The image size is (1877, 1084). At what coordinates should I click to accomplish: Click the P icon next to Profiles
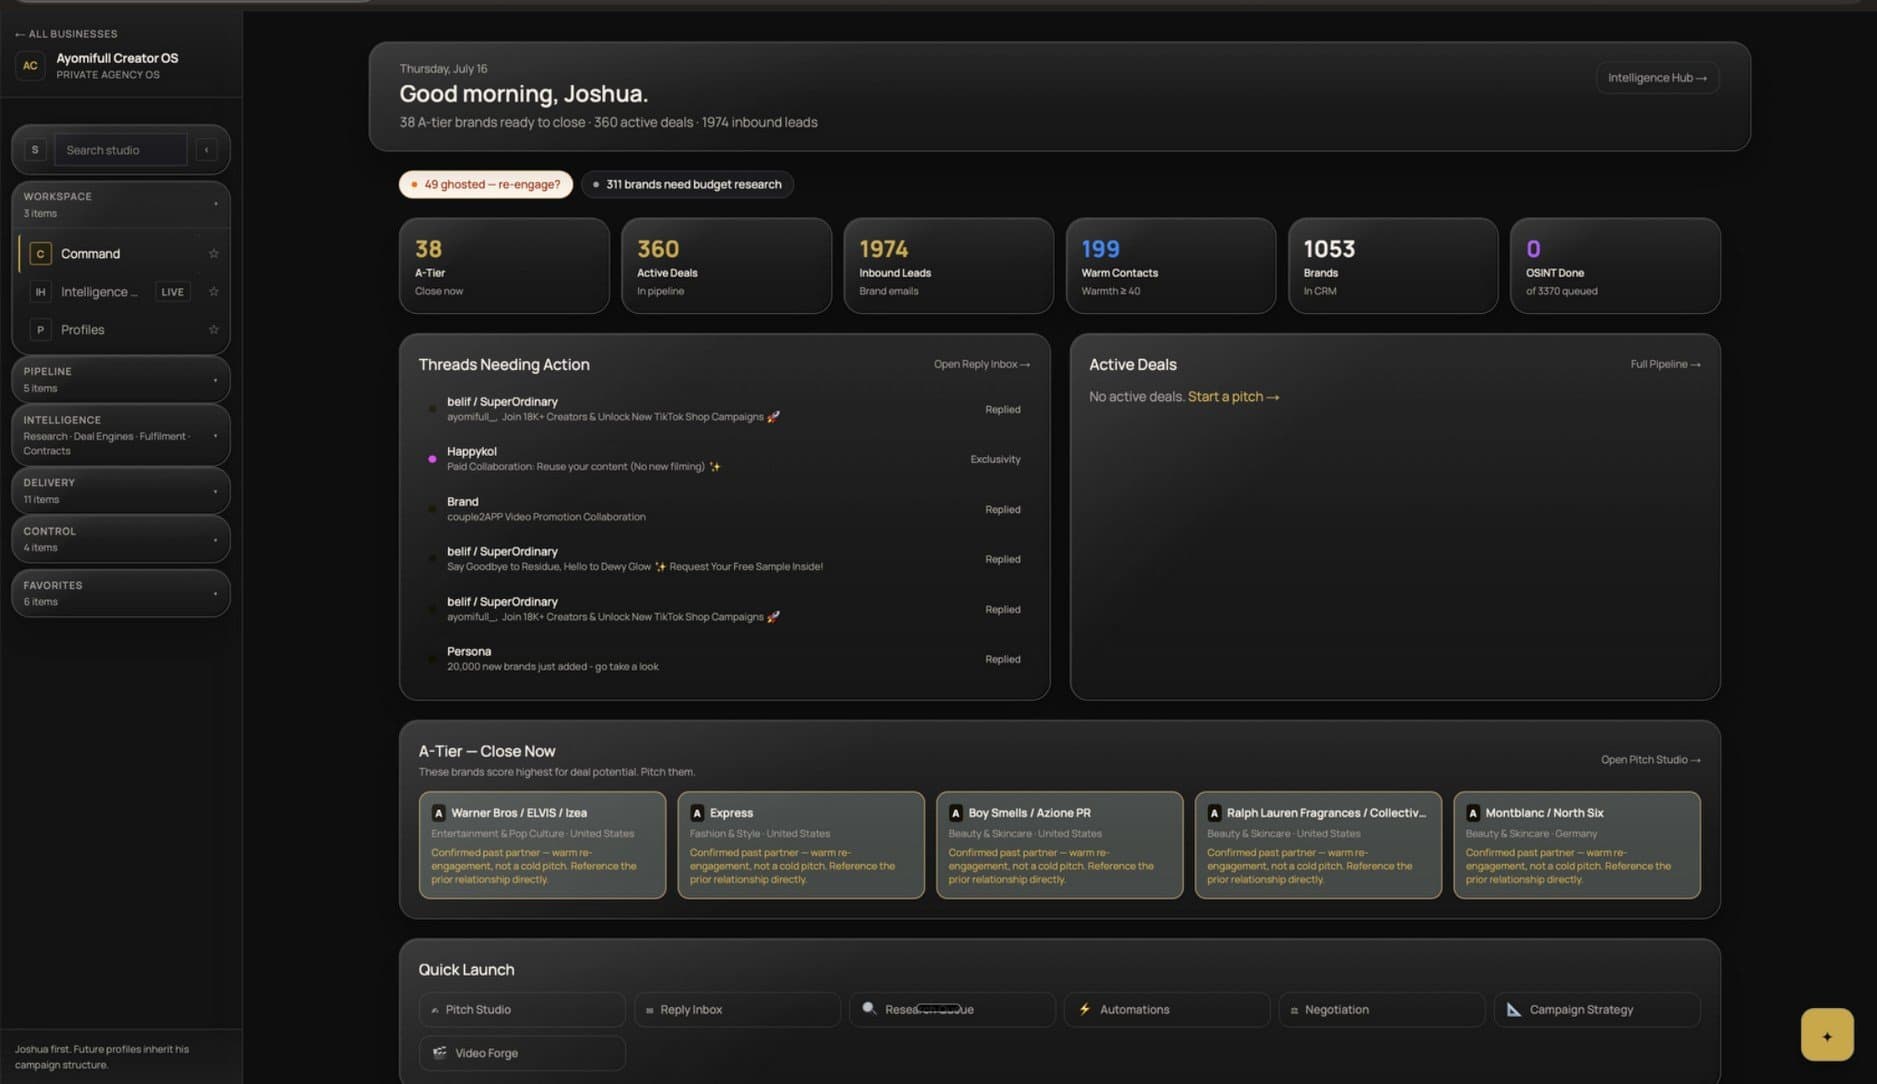click(x=40, y=330)
